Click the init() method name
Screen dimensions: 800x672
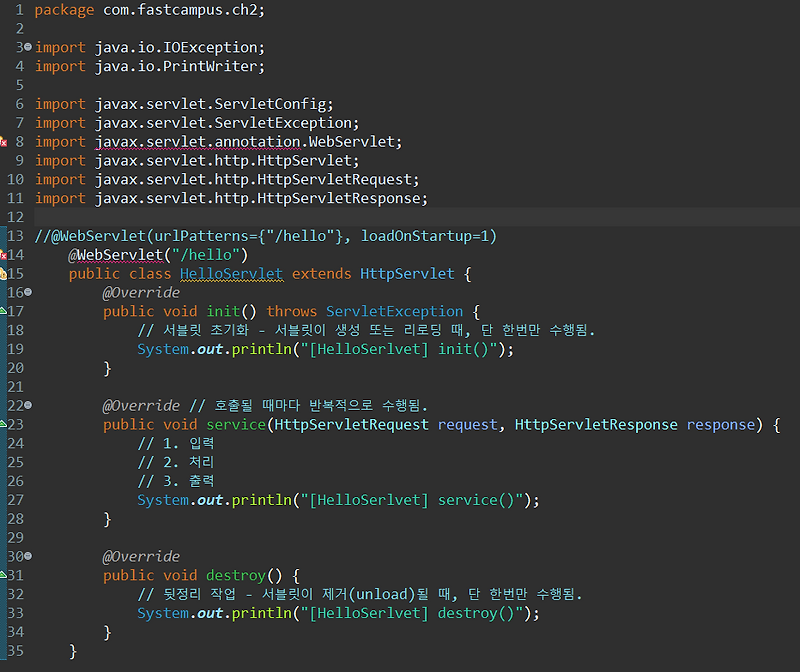pyautogui.click(x=224, y=311)
